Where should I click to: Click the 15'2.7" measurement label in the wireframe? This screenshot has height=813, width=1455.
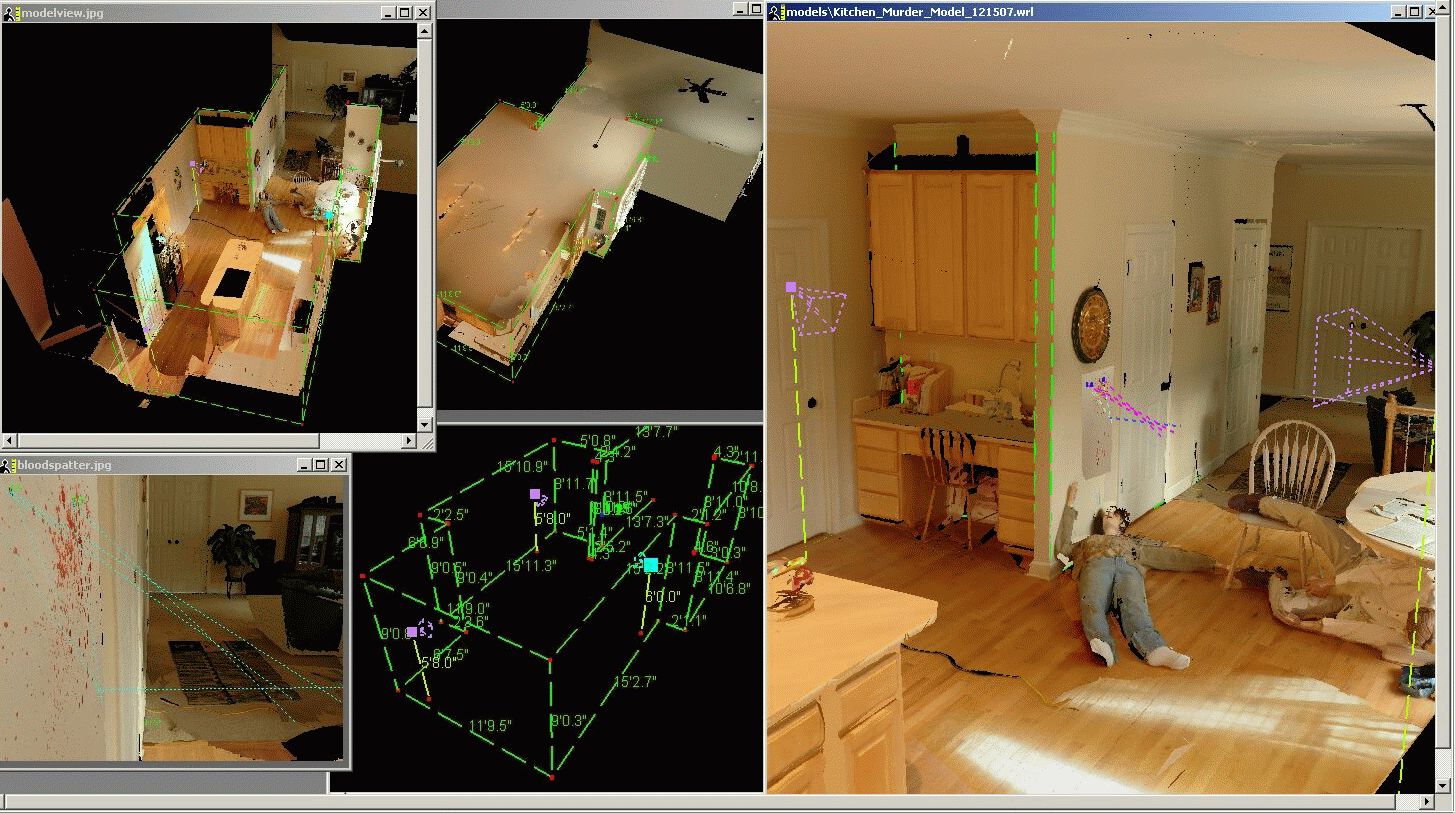pyautogui.click(x=635, y=682)
